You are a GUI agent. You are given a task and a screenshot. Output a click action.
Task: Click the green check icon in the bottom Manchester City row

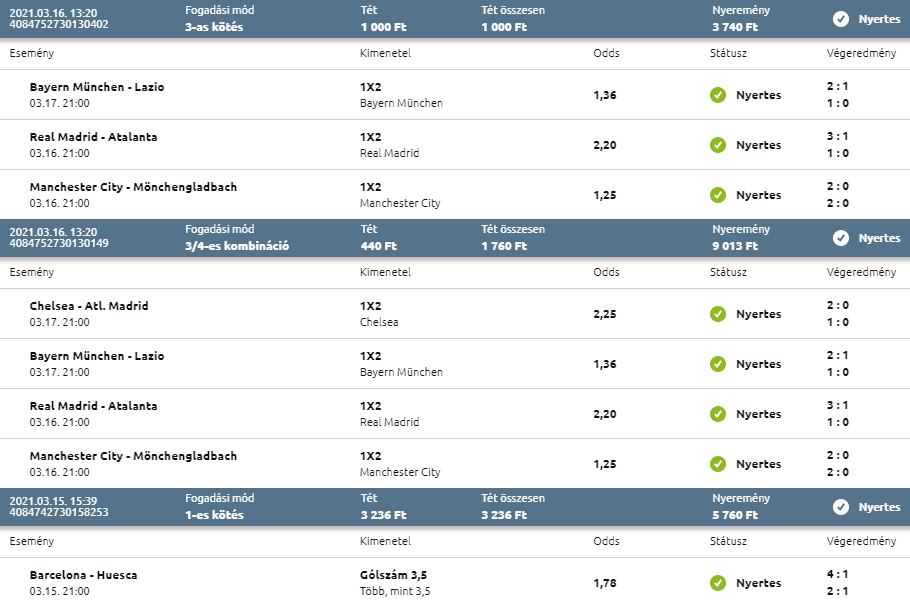pos(718,464)
